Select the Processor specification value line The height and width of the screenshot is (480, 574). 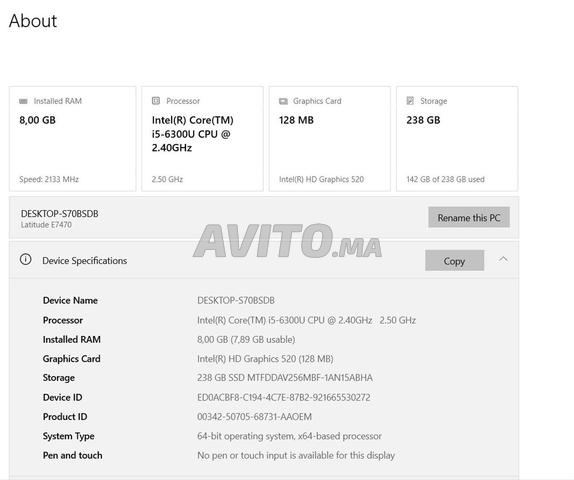(x=306, y=320)
